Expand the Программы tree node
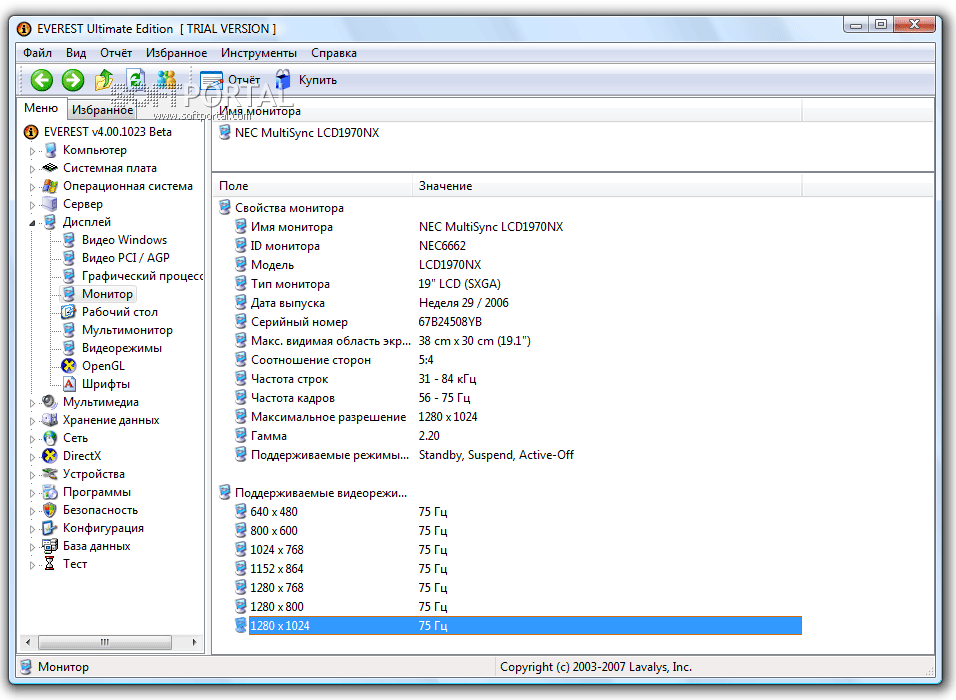 (33, 493)
